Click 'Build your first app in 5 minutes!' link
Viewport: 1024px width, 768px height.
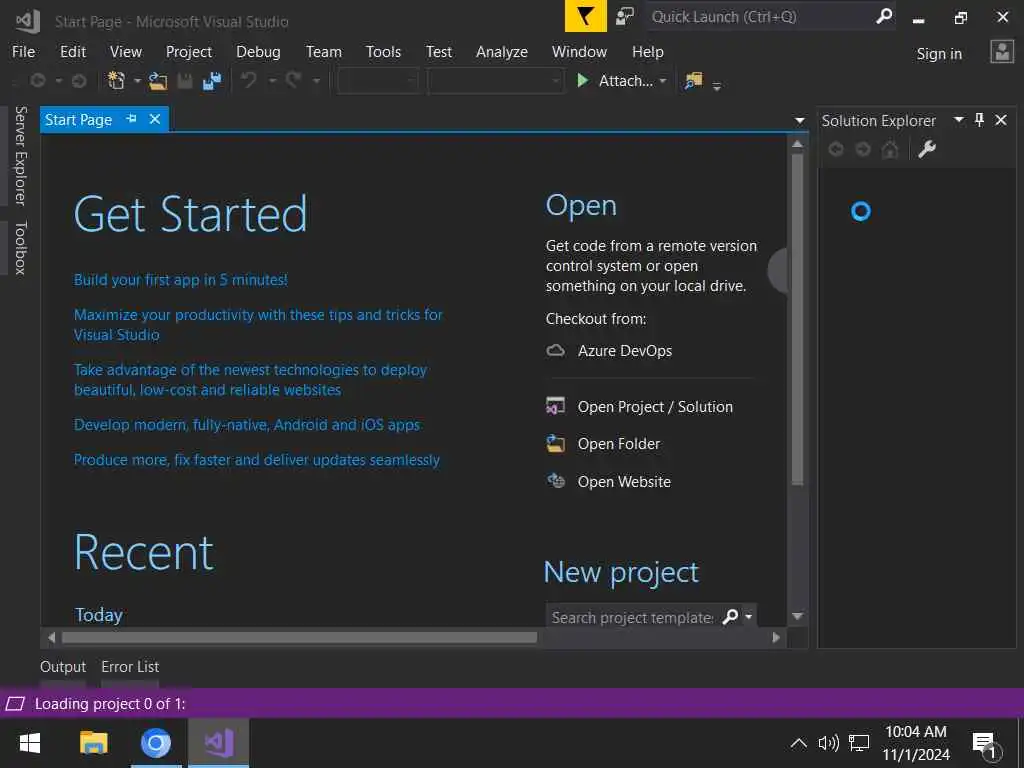tap(180, 280)
